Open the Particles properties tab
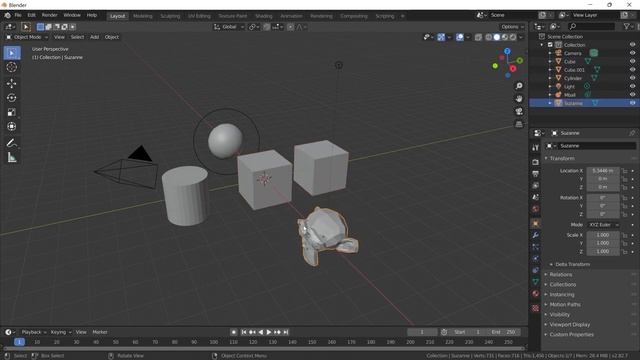640x360 pixels. coord(536,247)
